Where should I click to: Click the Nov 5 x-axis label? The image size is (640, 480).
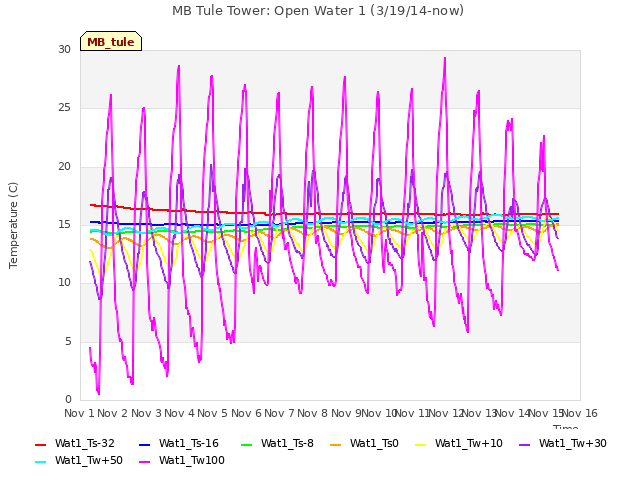tap(213, 413)
